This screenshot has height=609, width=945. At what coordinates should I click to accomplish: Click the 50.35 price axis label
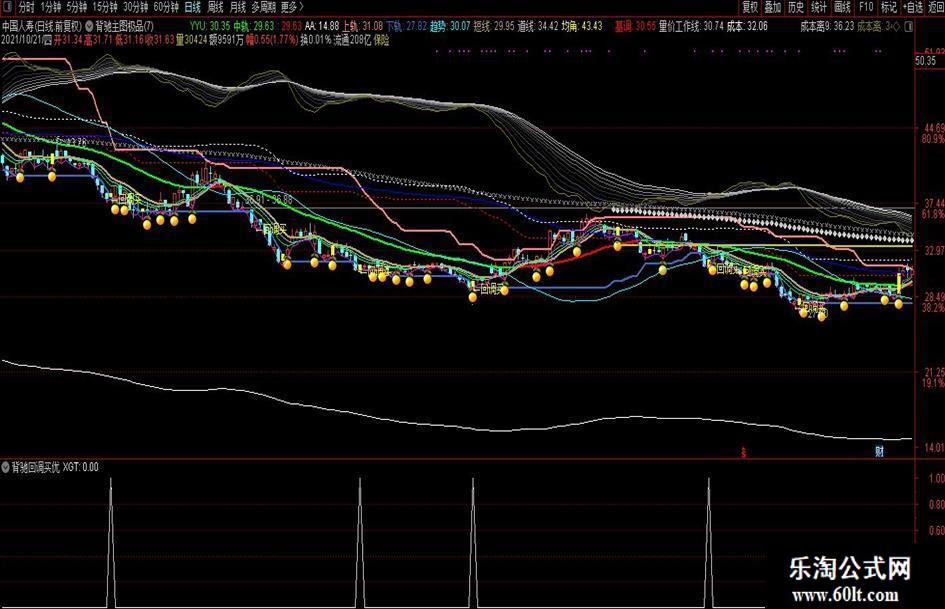[926, 61]
